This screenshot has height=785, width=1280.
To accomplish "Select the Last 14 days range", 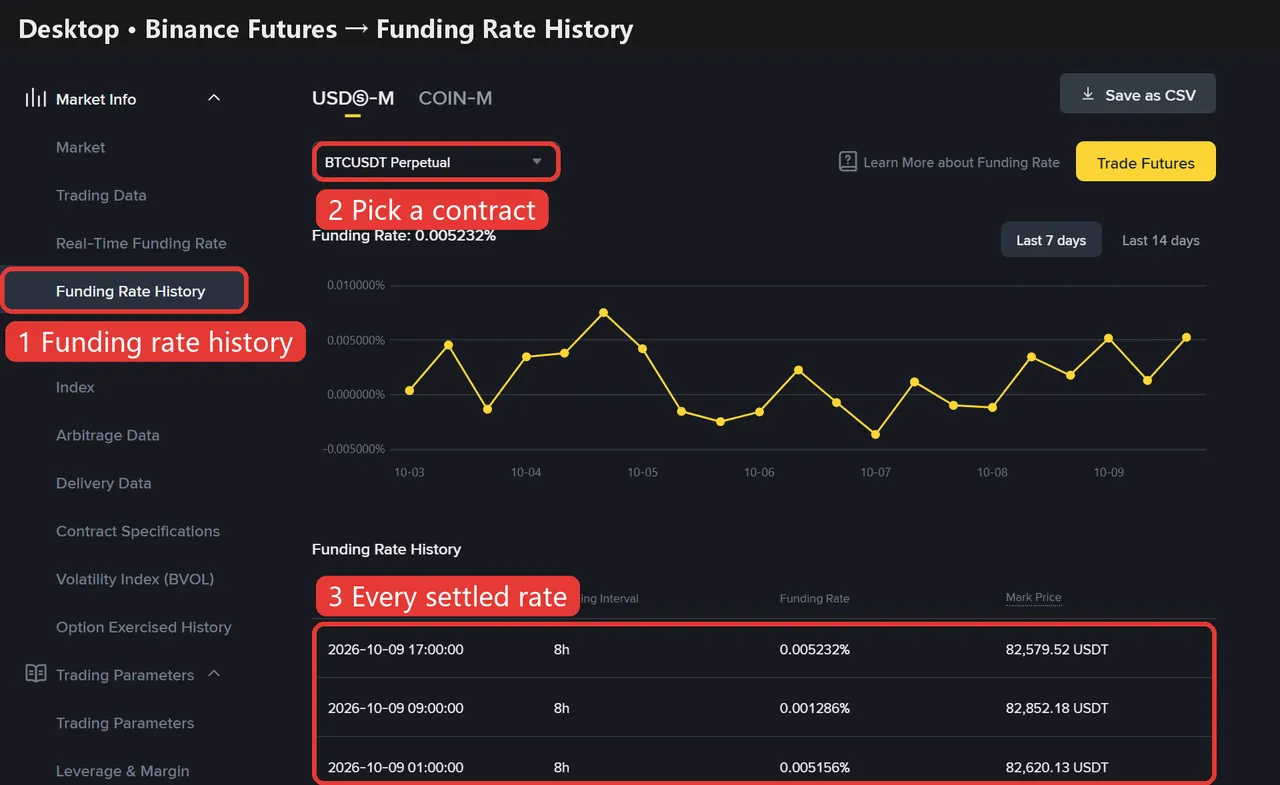I will (x=1160, y=240).
